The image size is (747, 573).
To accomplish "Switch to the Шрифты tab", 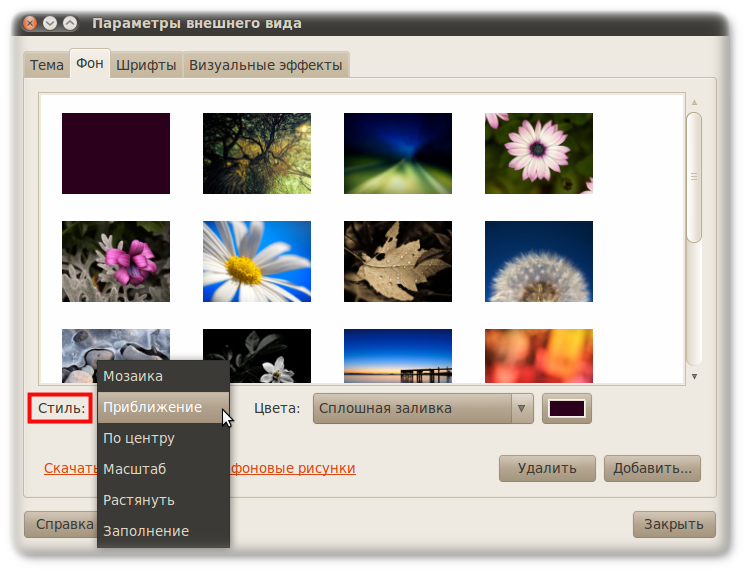I will coord(146,65).
